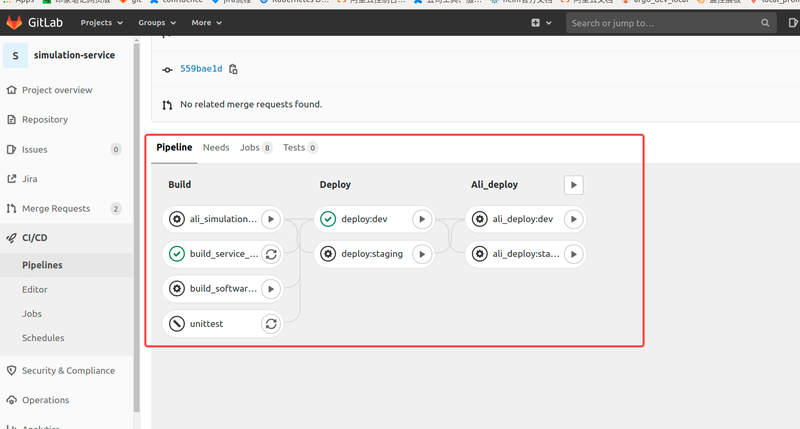Open Project overview in sidebar
The height and width of the screenshot is (429, 800).
[x=57, y=90]
